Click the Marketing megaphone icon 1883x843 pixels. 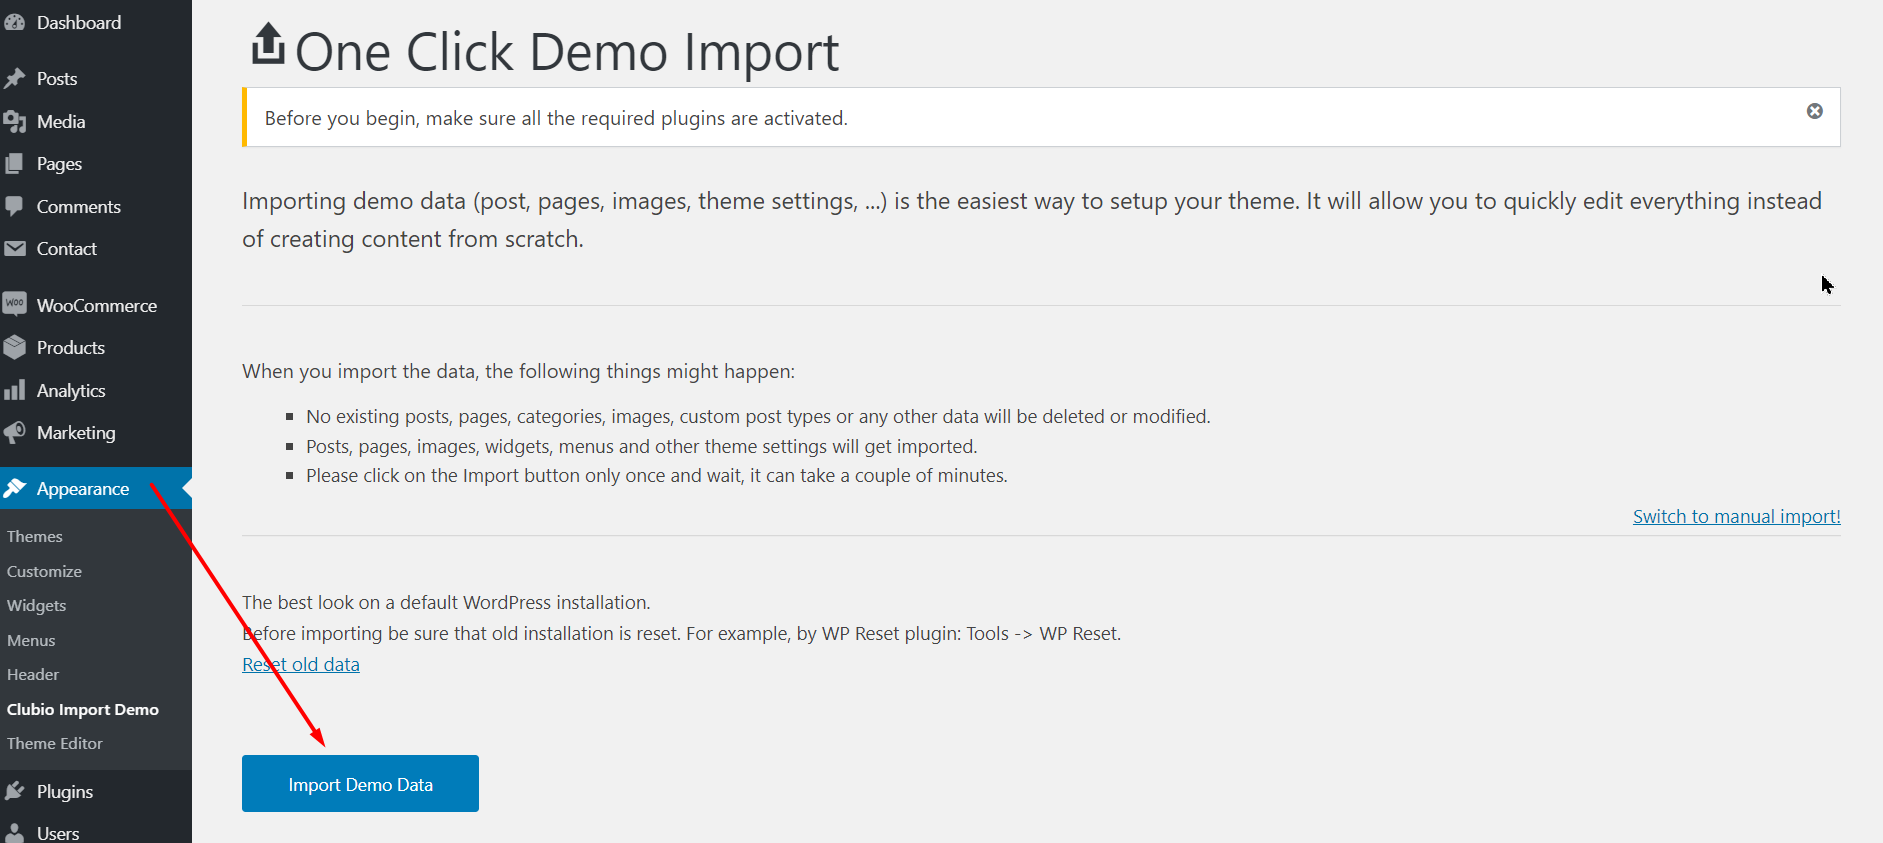15,432
